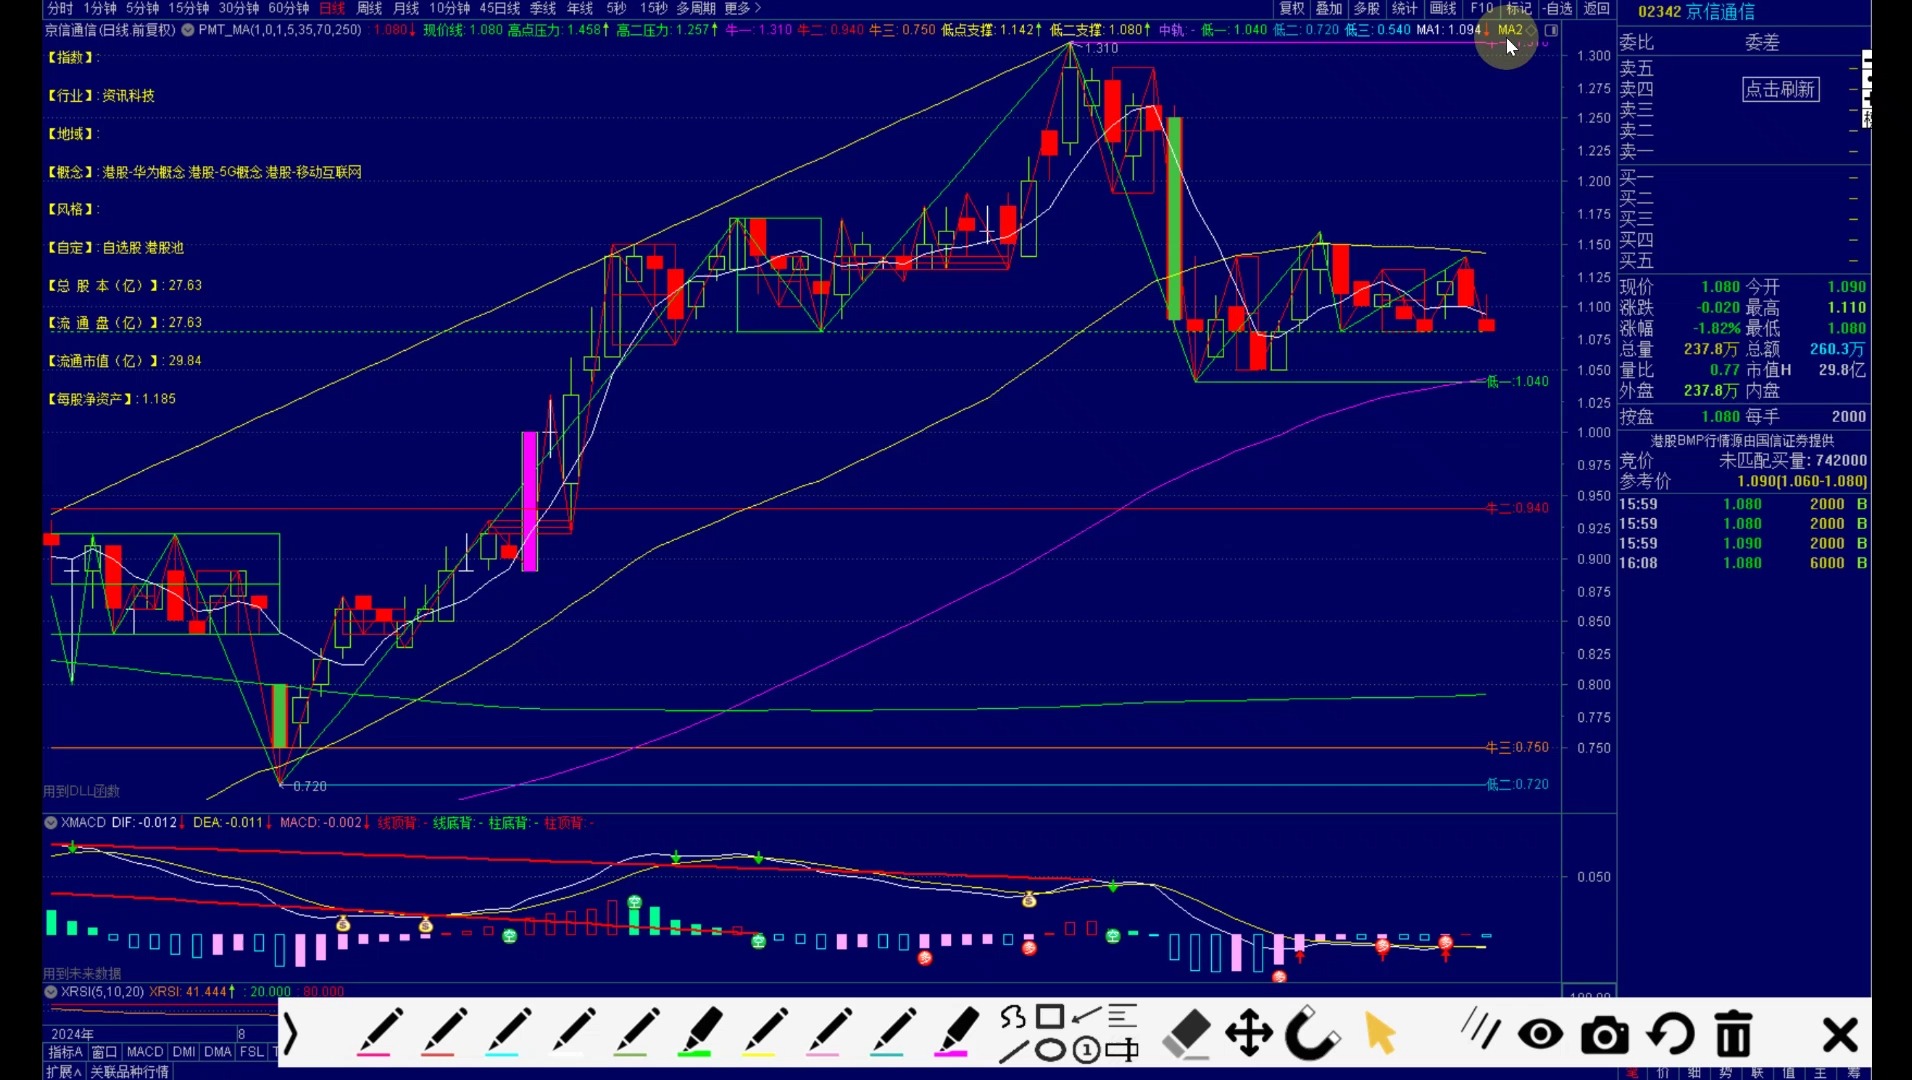Screen dimensions: 1912x1080
Task: Open the 指标A indicator tab
Action: [x=66, y=1052]
